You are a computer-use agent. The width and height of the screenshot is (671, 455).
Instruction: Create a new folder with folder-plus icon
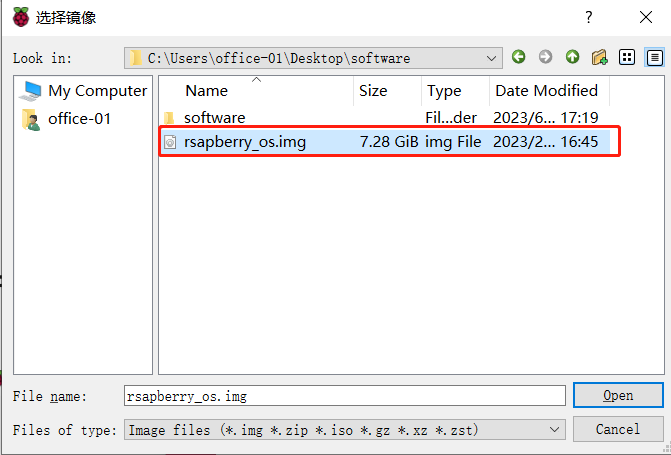coord(600,57)
